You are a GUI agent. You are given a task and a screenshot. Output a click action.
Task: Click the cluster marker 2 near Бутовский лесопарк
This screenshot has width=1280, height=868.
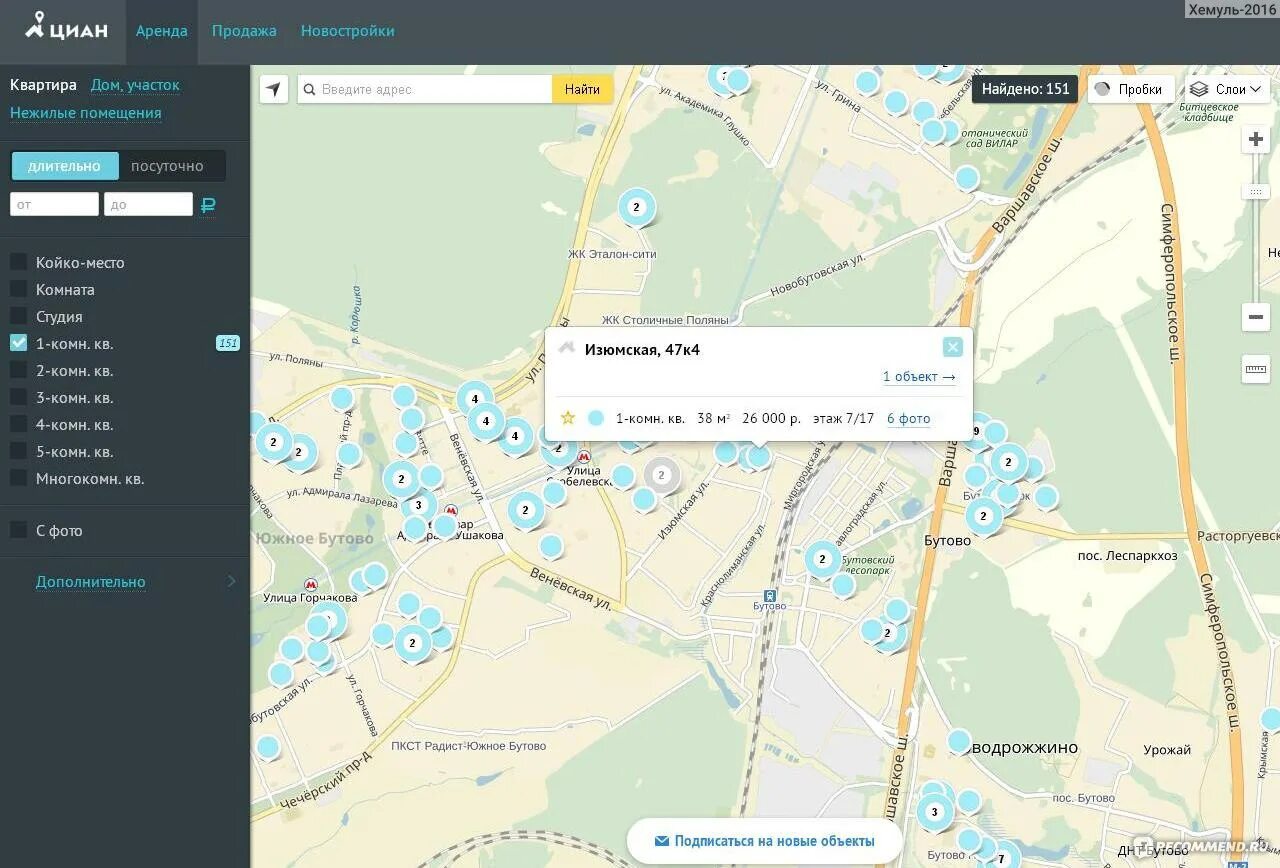point(822,559)
